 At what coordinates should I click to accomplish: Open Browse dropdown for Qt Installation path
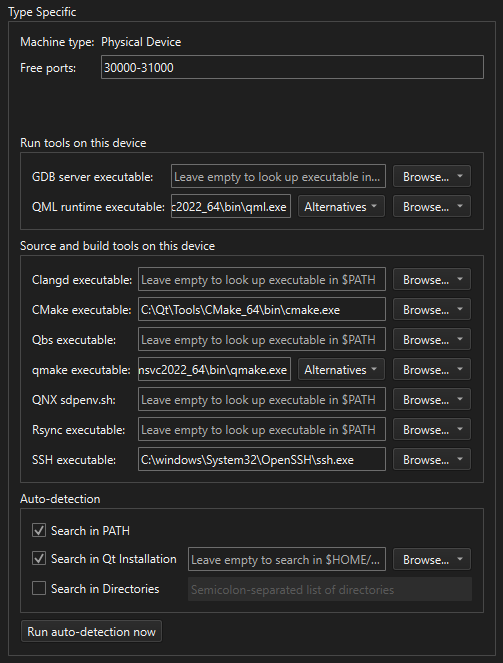[x=432, y=559]
